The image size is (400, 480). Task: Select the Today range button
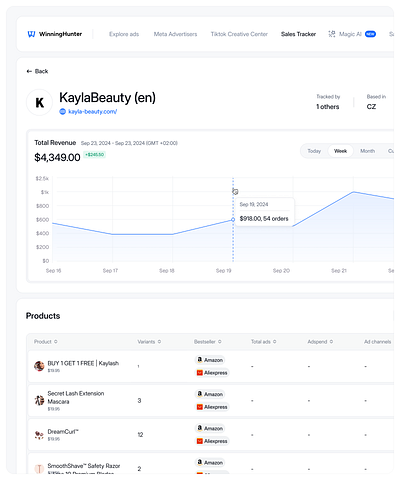[x=314, y=151]
